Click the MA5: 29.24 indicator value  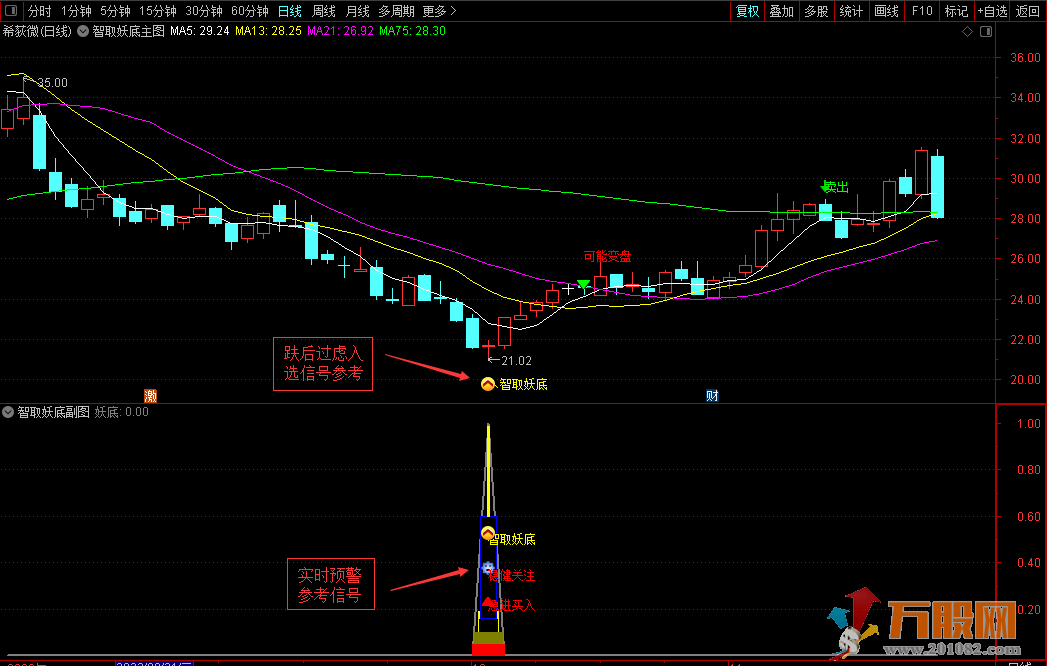pyautogui.click(x=200, y=31)
